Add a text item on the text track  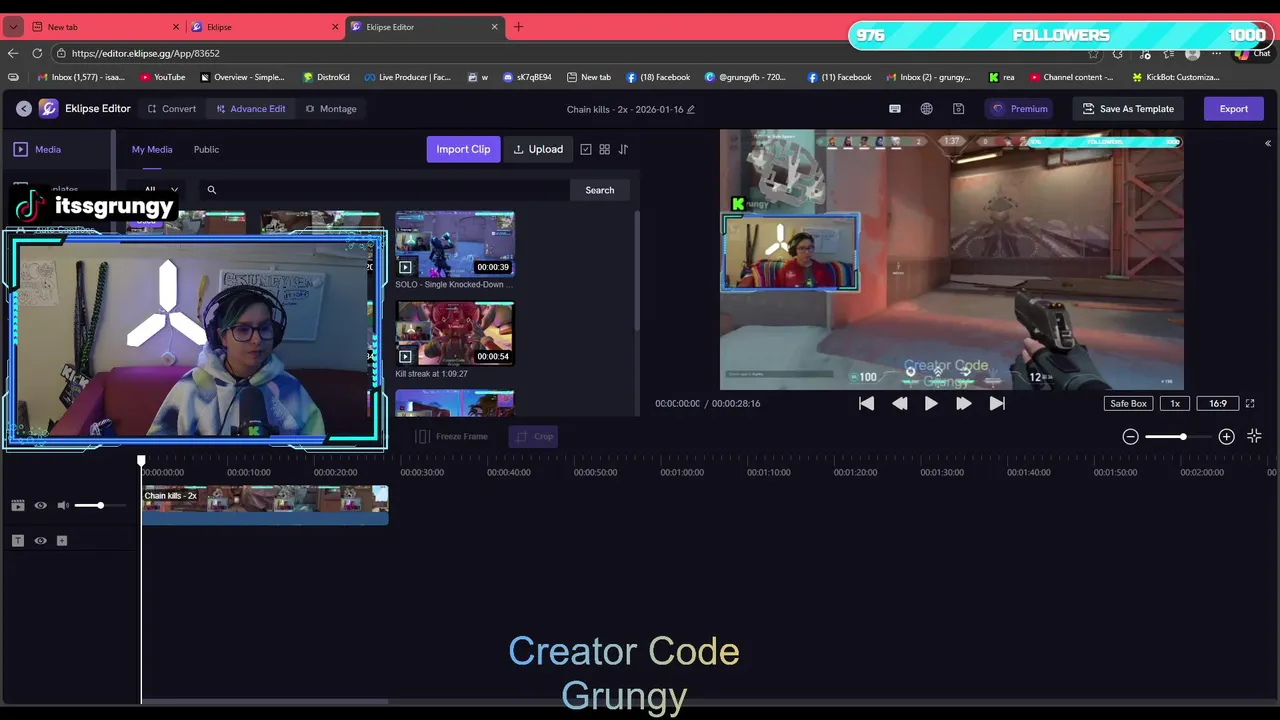click(62, 540)
